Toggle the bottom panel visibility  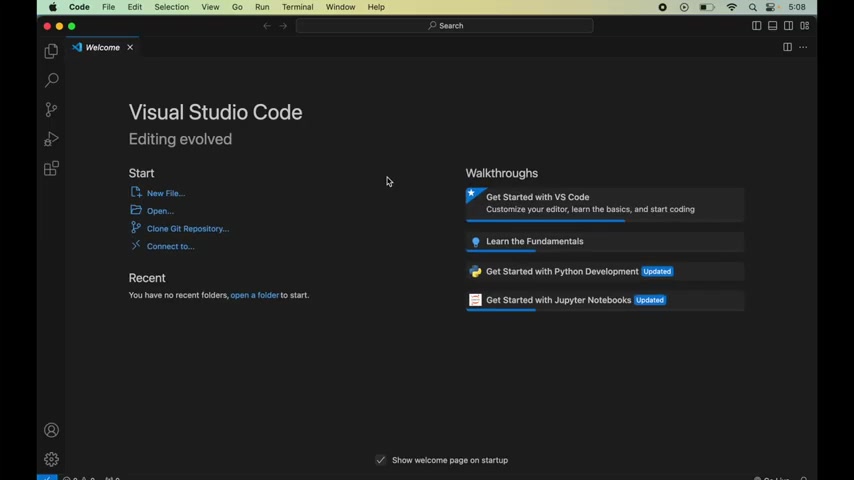(x=773, y=26)
